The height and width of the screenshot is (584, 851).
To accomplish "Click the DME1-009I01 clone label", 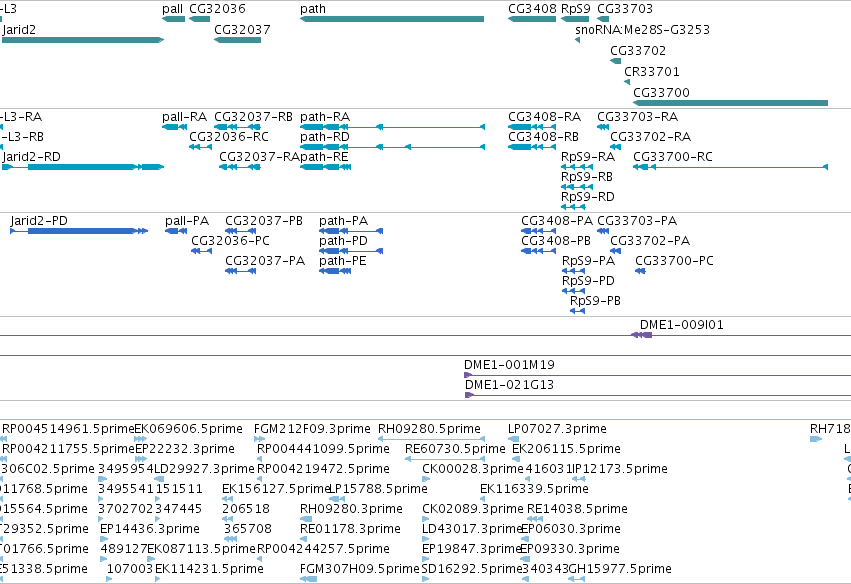I will [x=682, y=325].
